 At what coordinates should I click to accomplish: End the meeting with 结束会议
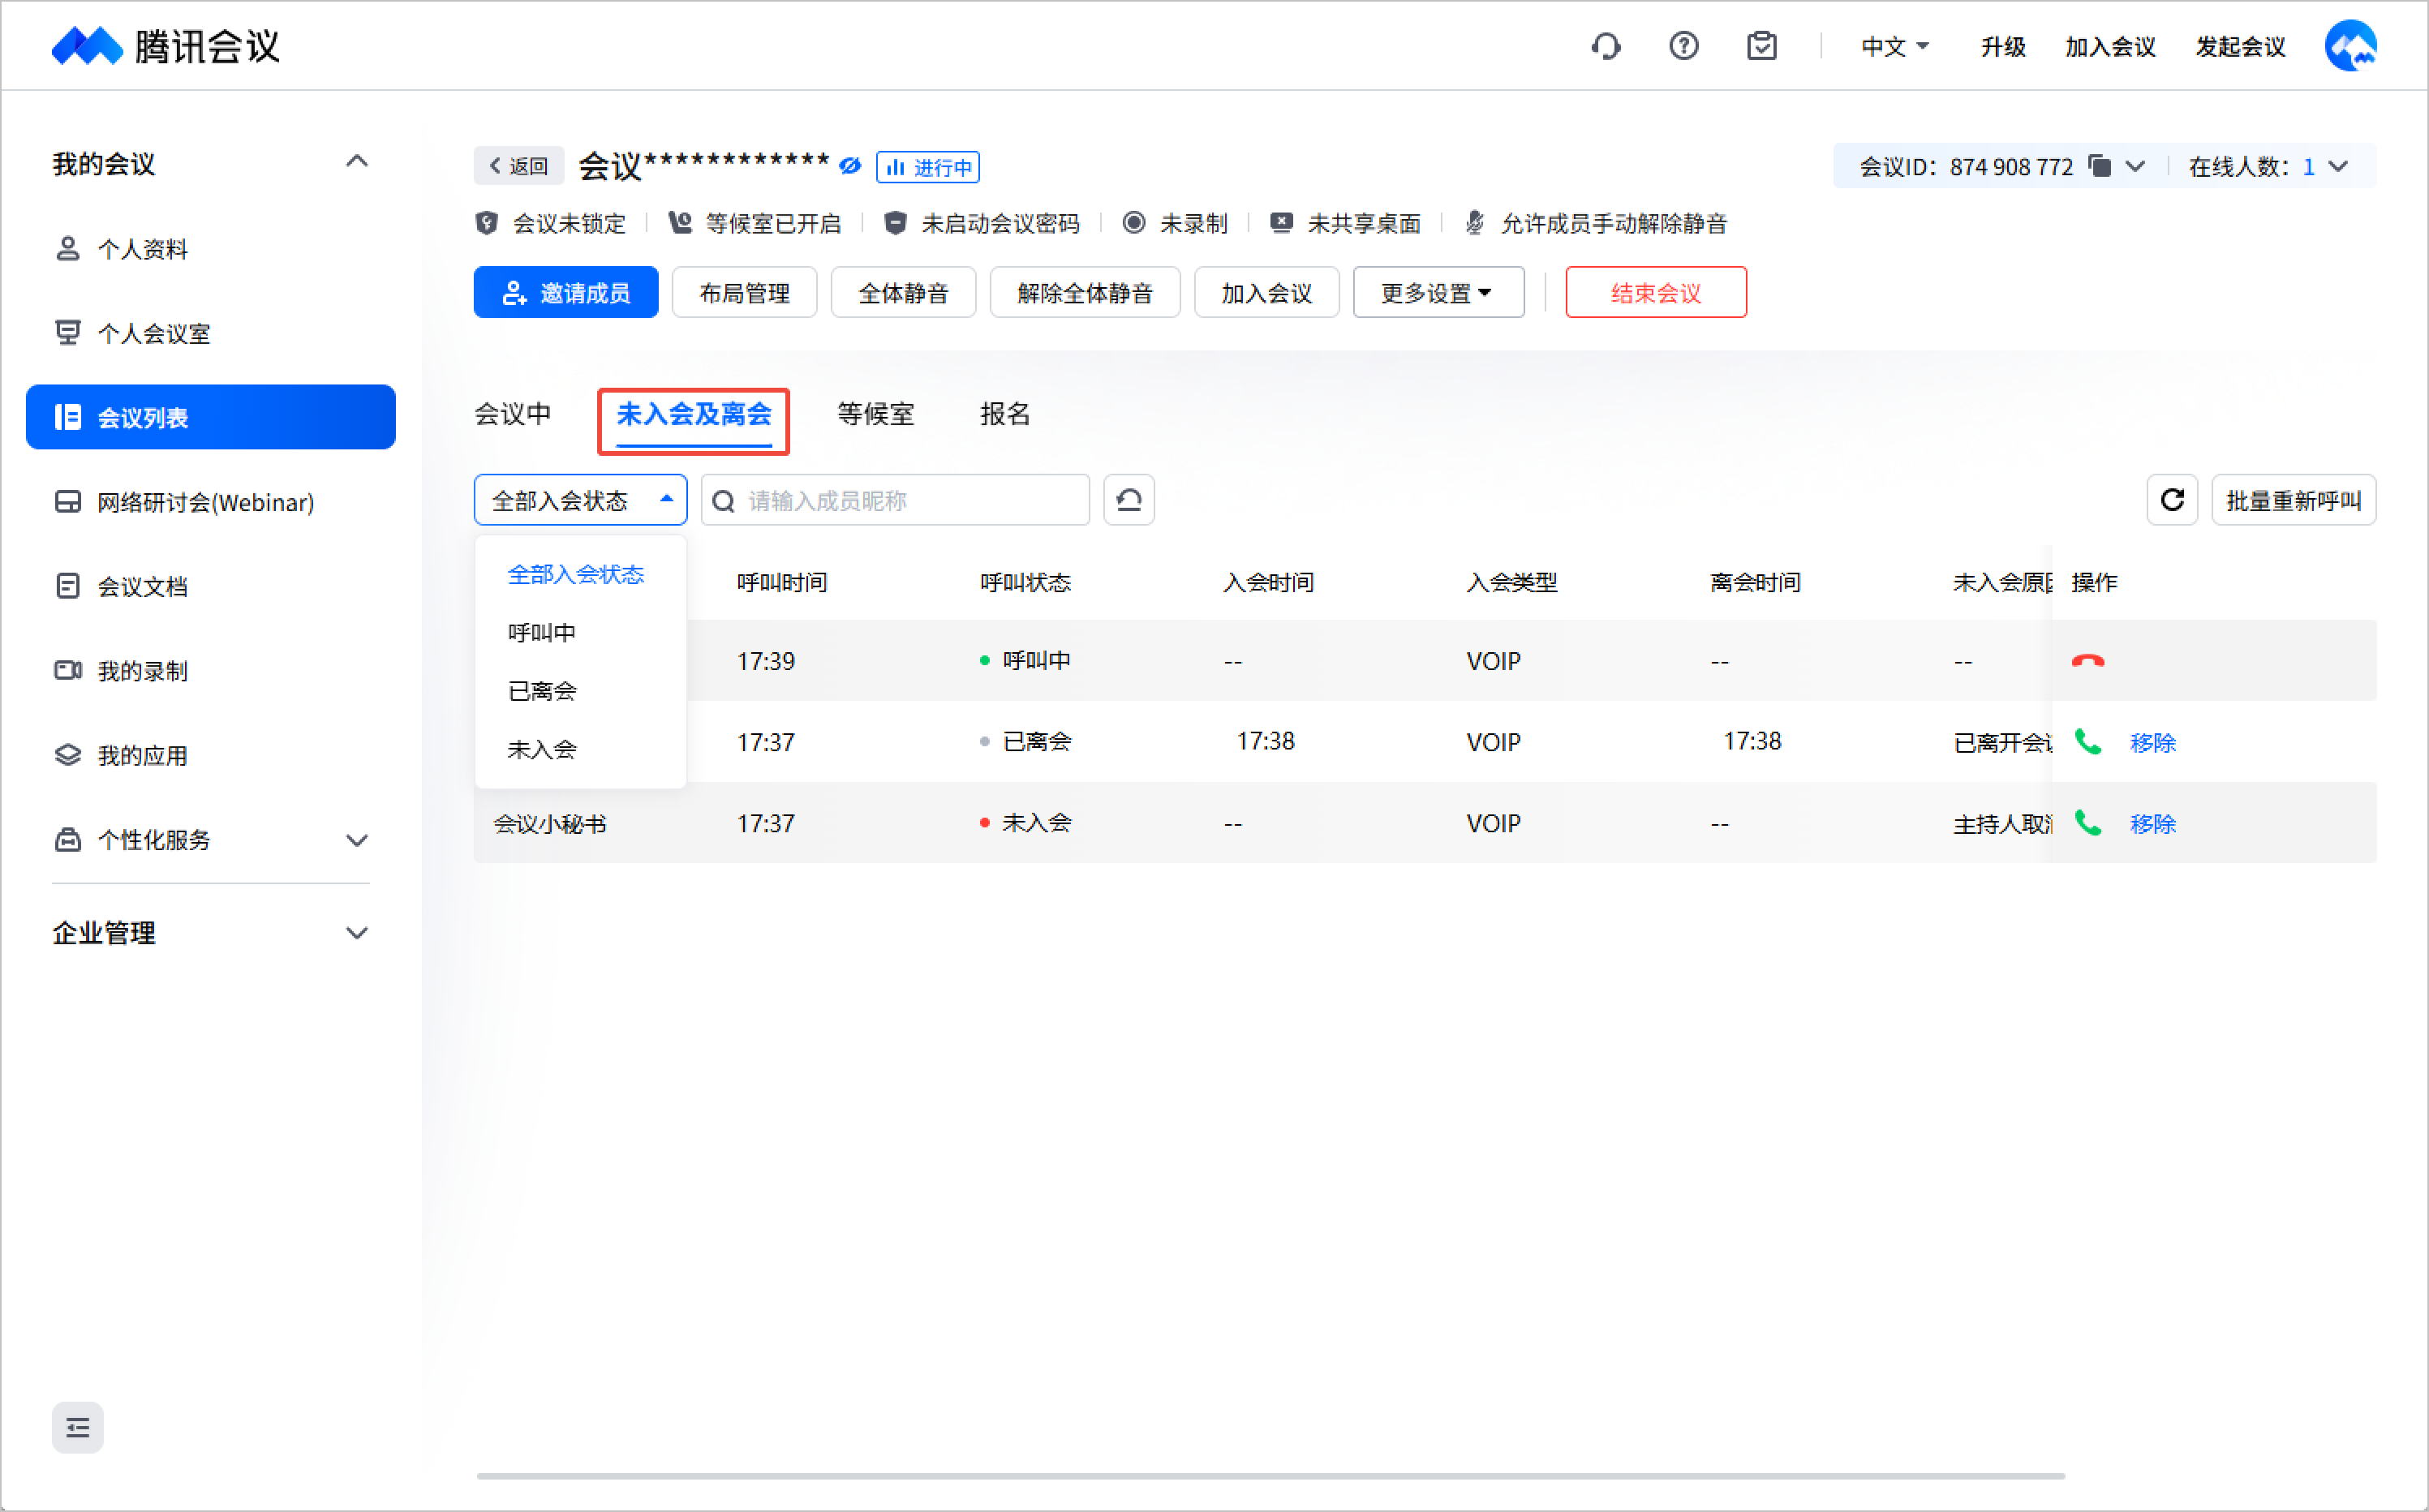tap(1656, 292)
